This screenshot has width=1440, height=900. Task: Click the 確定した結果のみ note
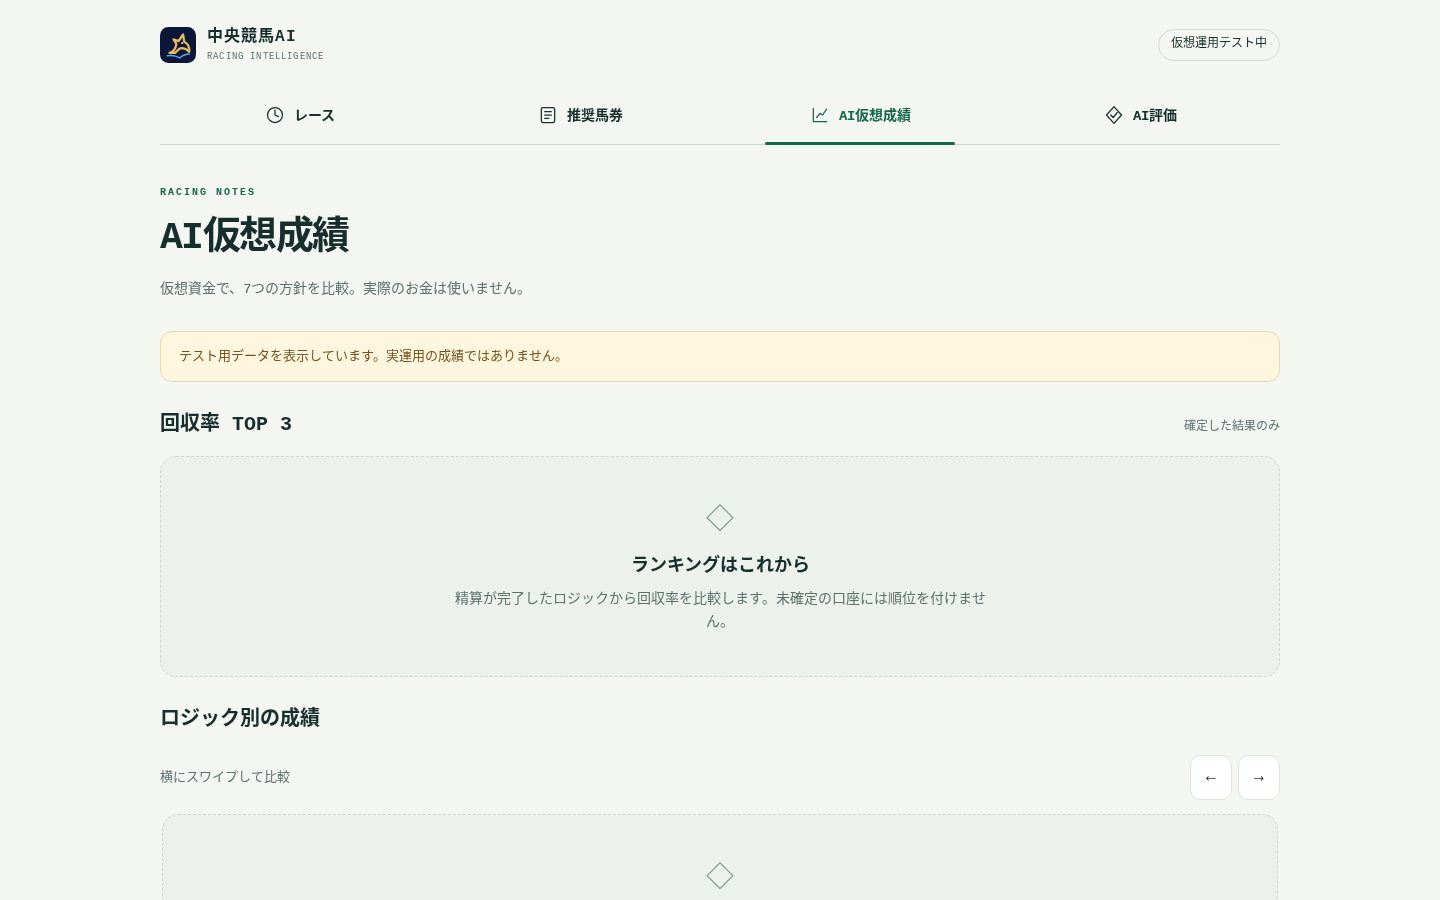coord(1232,425)
